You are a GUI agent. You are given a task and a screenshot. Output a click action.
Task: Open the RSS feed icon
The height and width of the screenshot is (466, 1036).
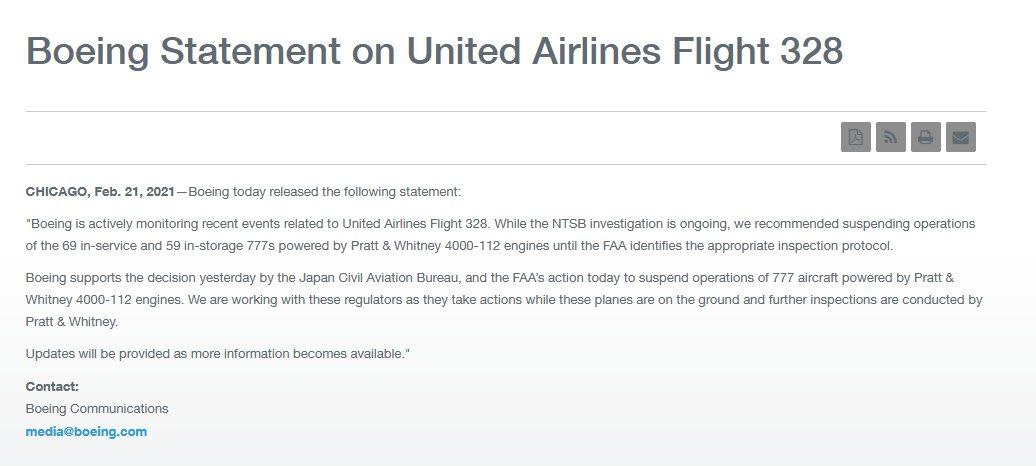pyautogui.click(x=891, y=137)
